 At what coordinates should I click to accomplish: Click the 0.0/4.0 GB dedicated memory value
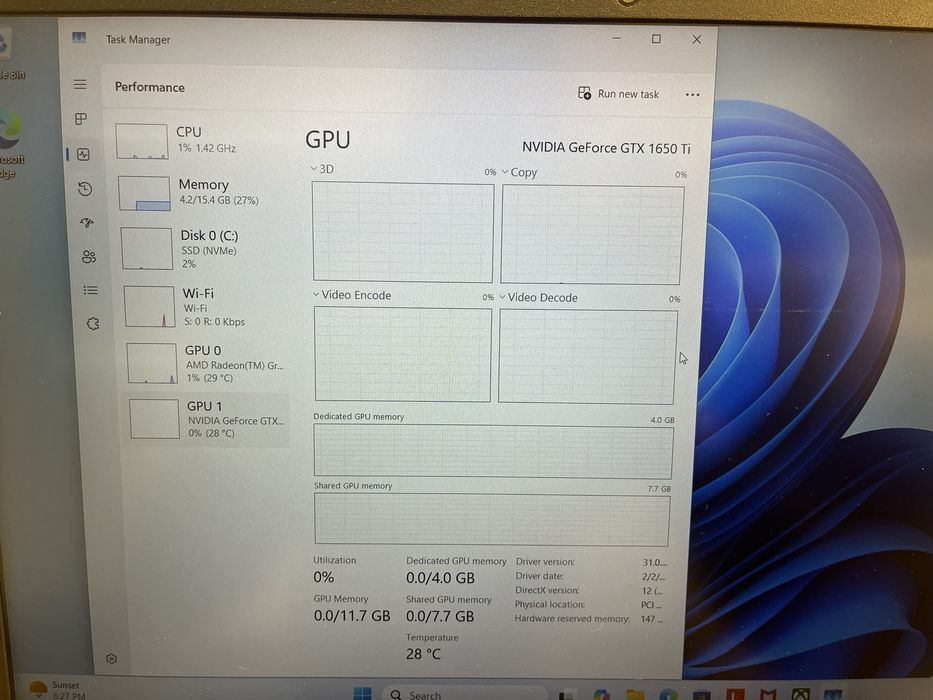[x=440, y=578]
